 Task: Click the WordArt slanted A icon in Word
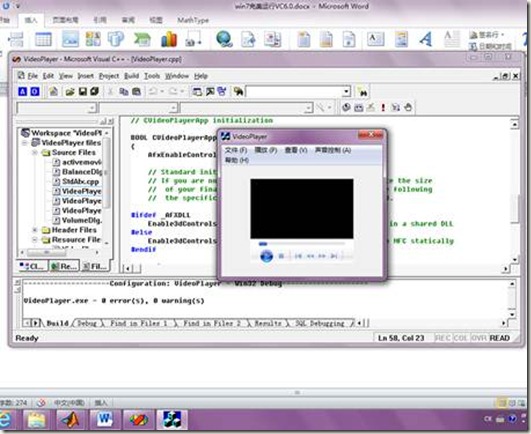426,39
